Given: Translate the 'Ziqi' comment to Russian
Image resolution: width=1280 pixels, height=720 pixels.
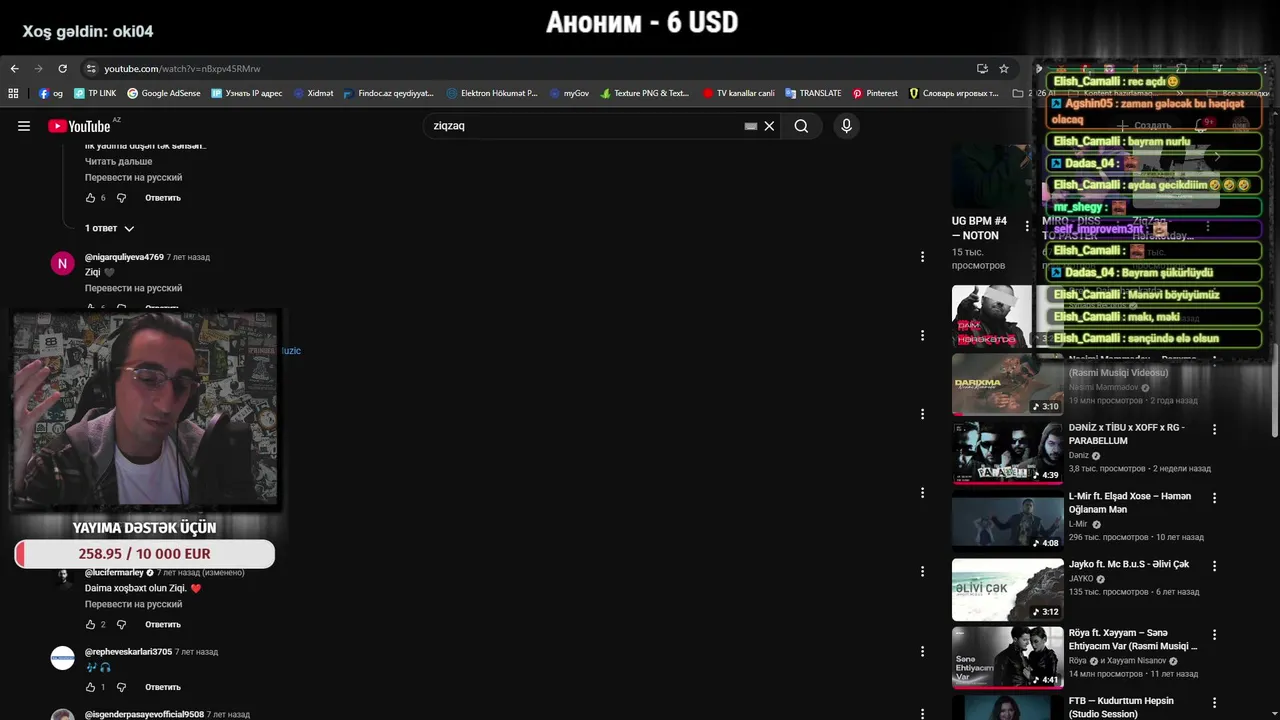Looking at the screenshot, I should [133, 288].
